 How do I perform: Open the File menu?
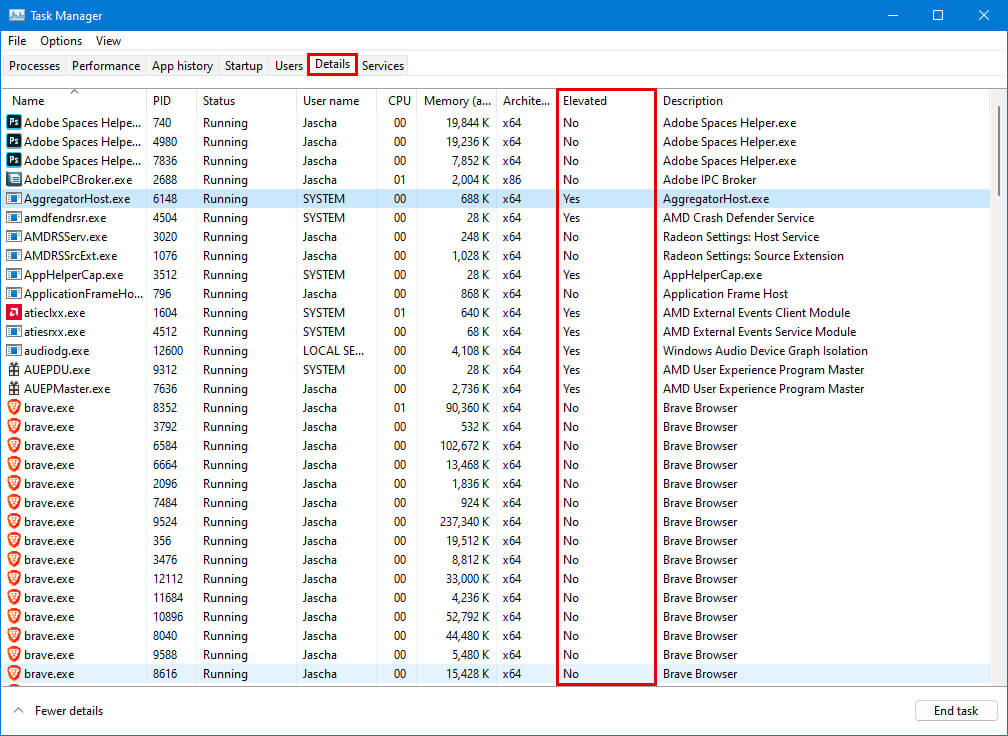pyautogui.click(x=17, y=40)
